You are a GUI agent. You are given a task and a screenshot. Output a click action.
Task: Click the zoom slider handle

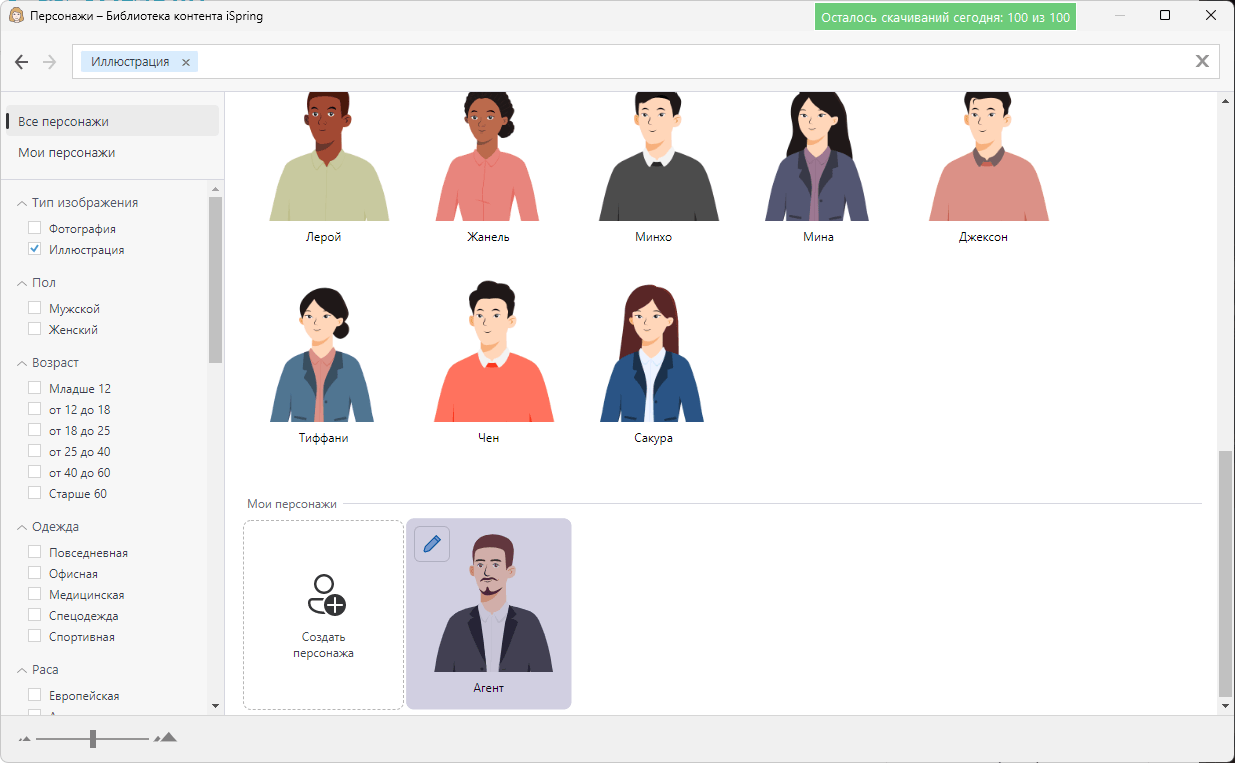point(91,738)
